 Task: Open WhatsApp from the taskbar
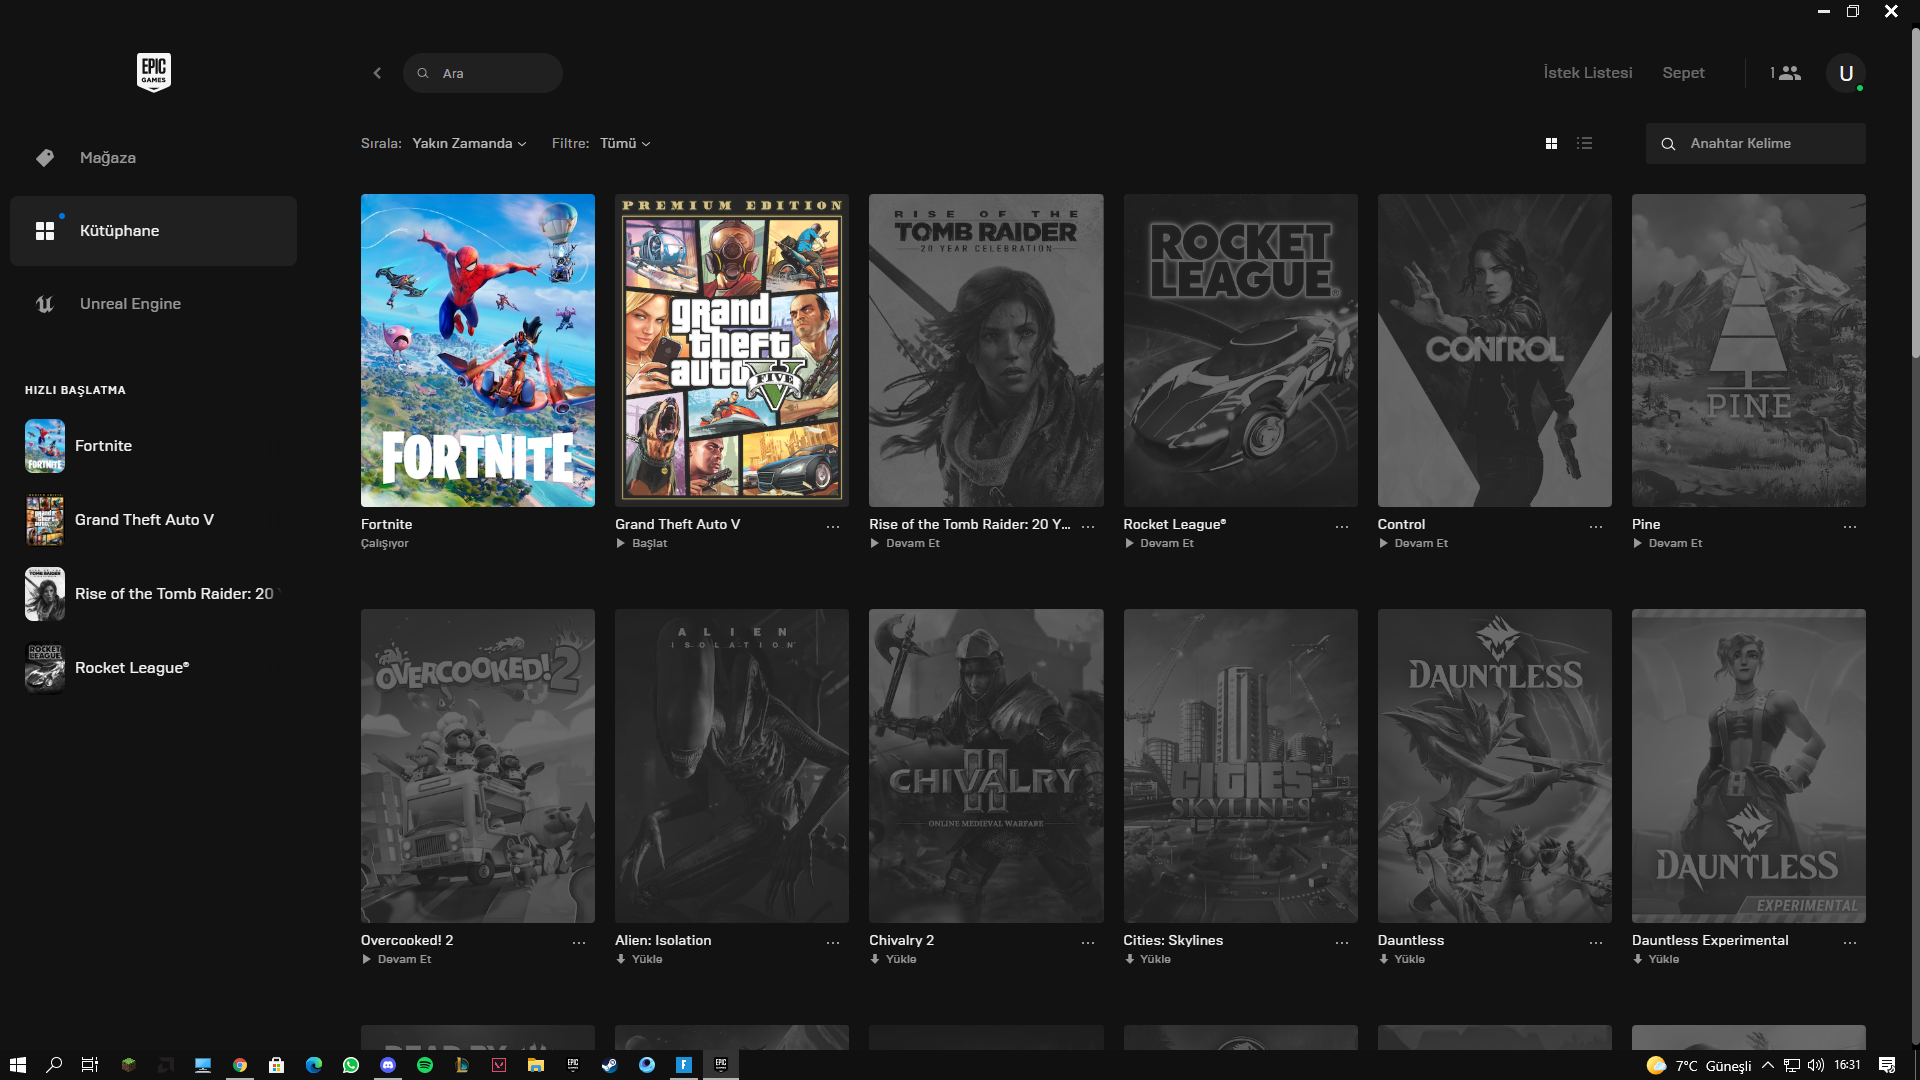pyautogui.click(x=351, y=1065)
